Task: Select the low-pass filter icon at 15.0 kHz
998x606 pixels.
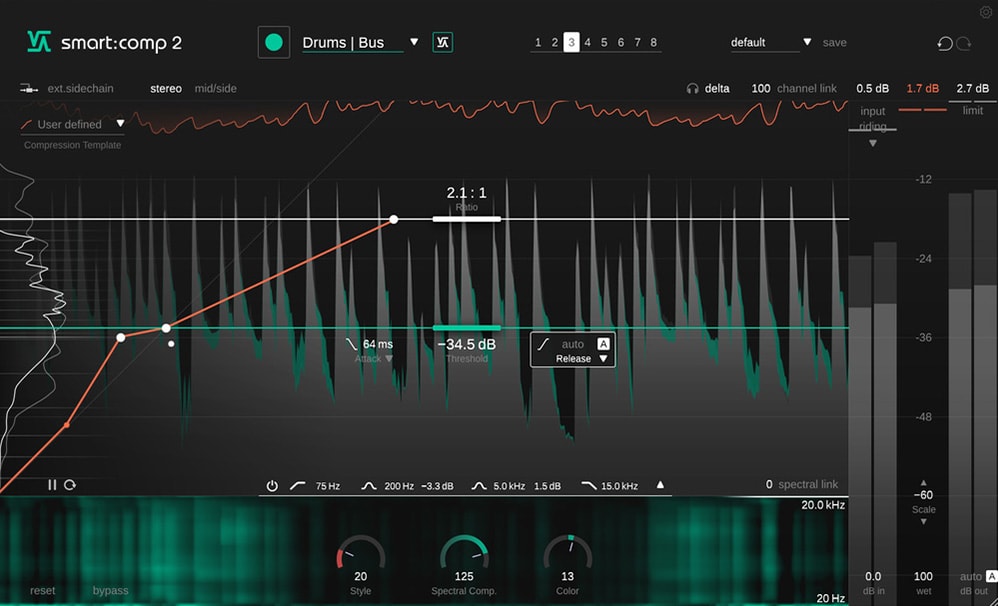Action: click(589, 486)
